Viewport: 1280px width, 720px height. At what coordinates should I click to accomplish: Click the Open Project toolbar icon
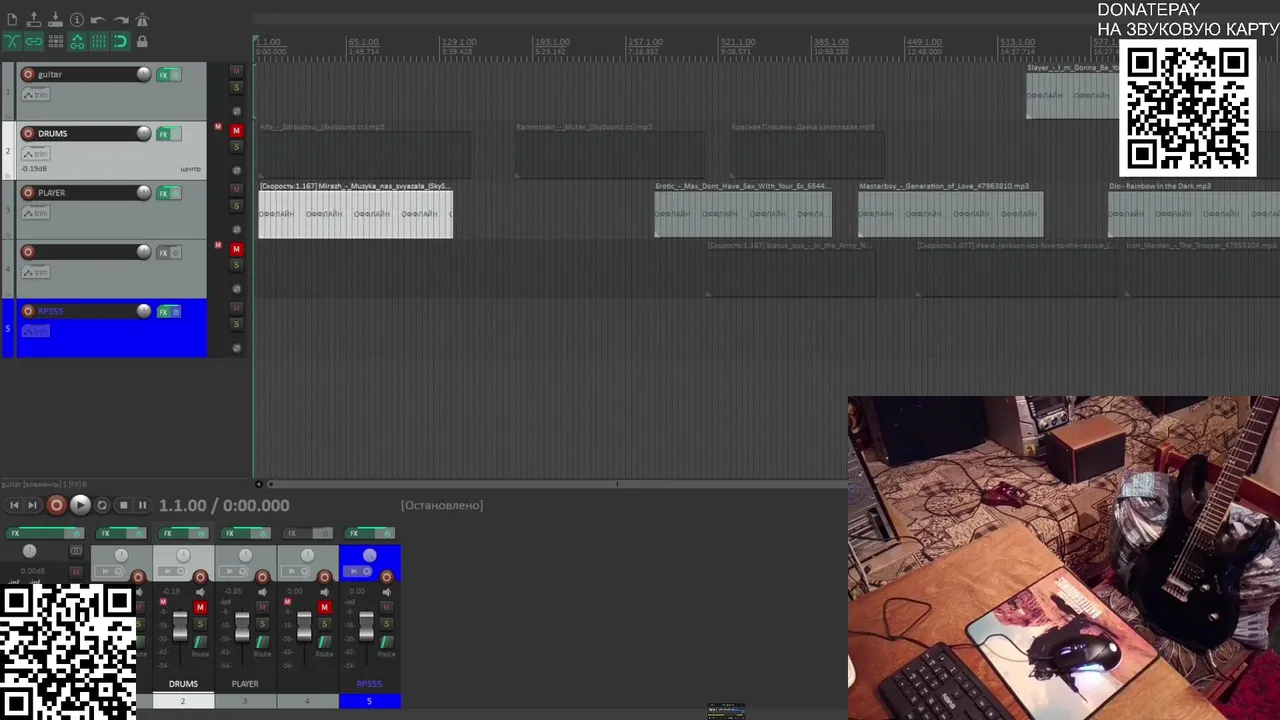click(x=34, y=20)
